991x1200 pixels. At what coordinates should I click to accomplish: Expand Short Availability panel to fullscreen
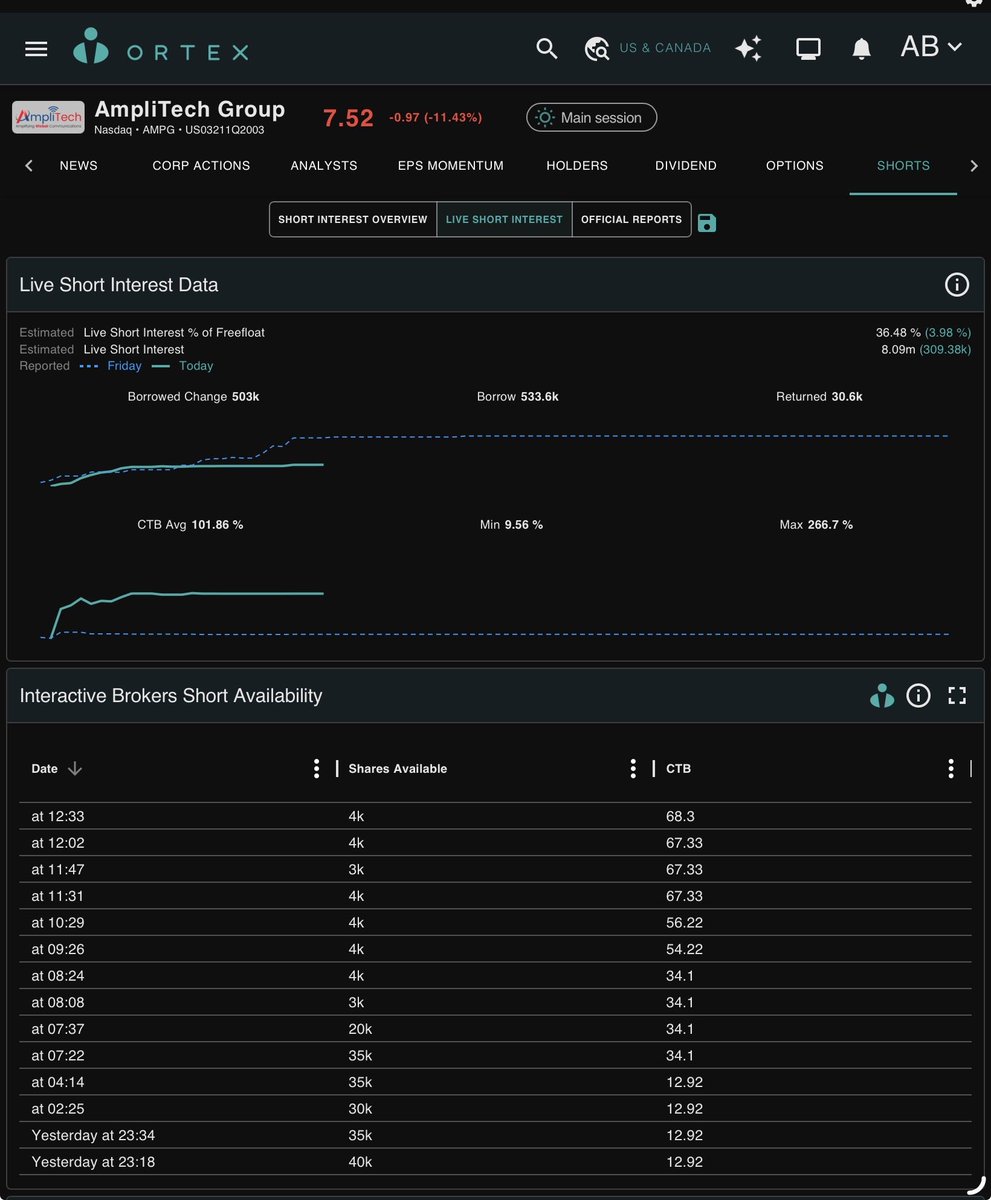(957, 696)
